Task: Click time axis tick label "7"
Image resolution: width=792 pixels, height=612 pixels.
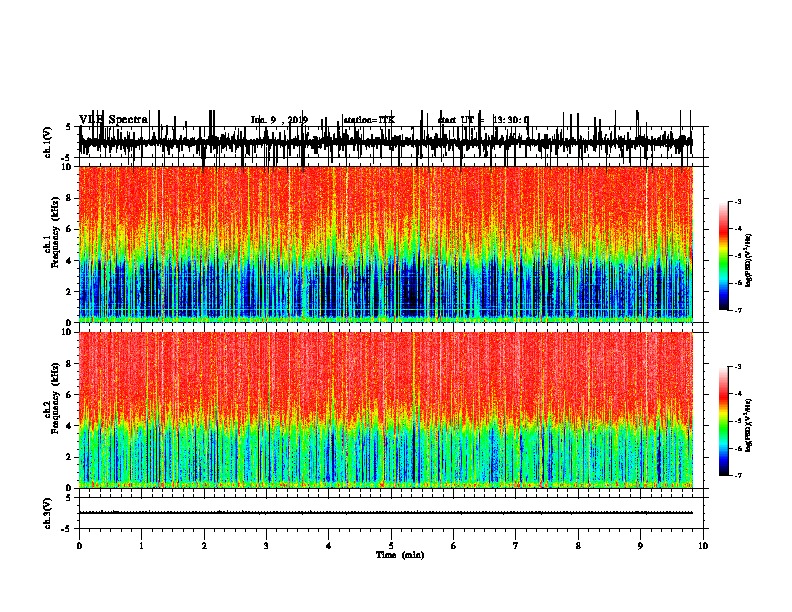Action: pyautogui.click(x=516, y=546)
